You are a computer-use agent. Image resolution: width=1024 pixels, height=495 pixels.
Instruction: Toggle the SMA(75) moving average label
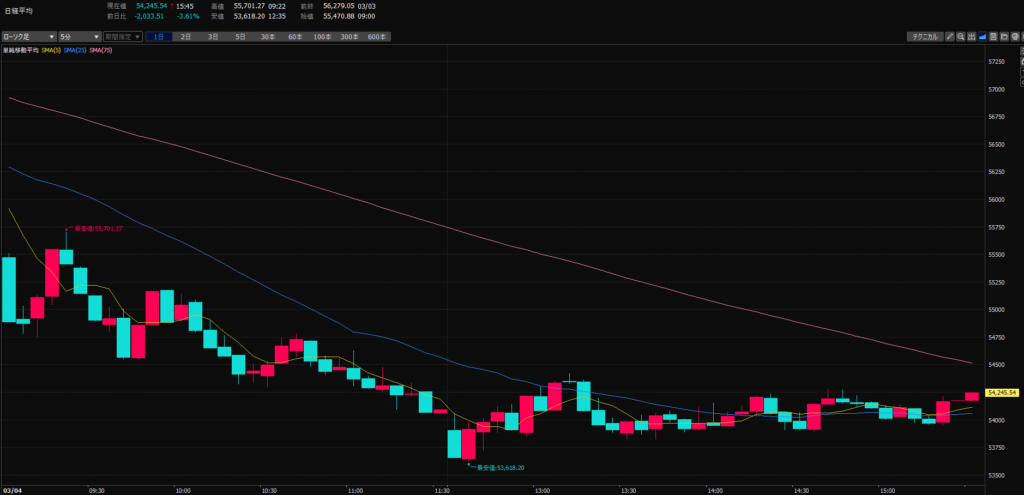(100, 49)
